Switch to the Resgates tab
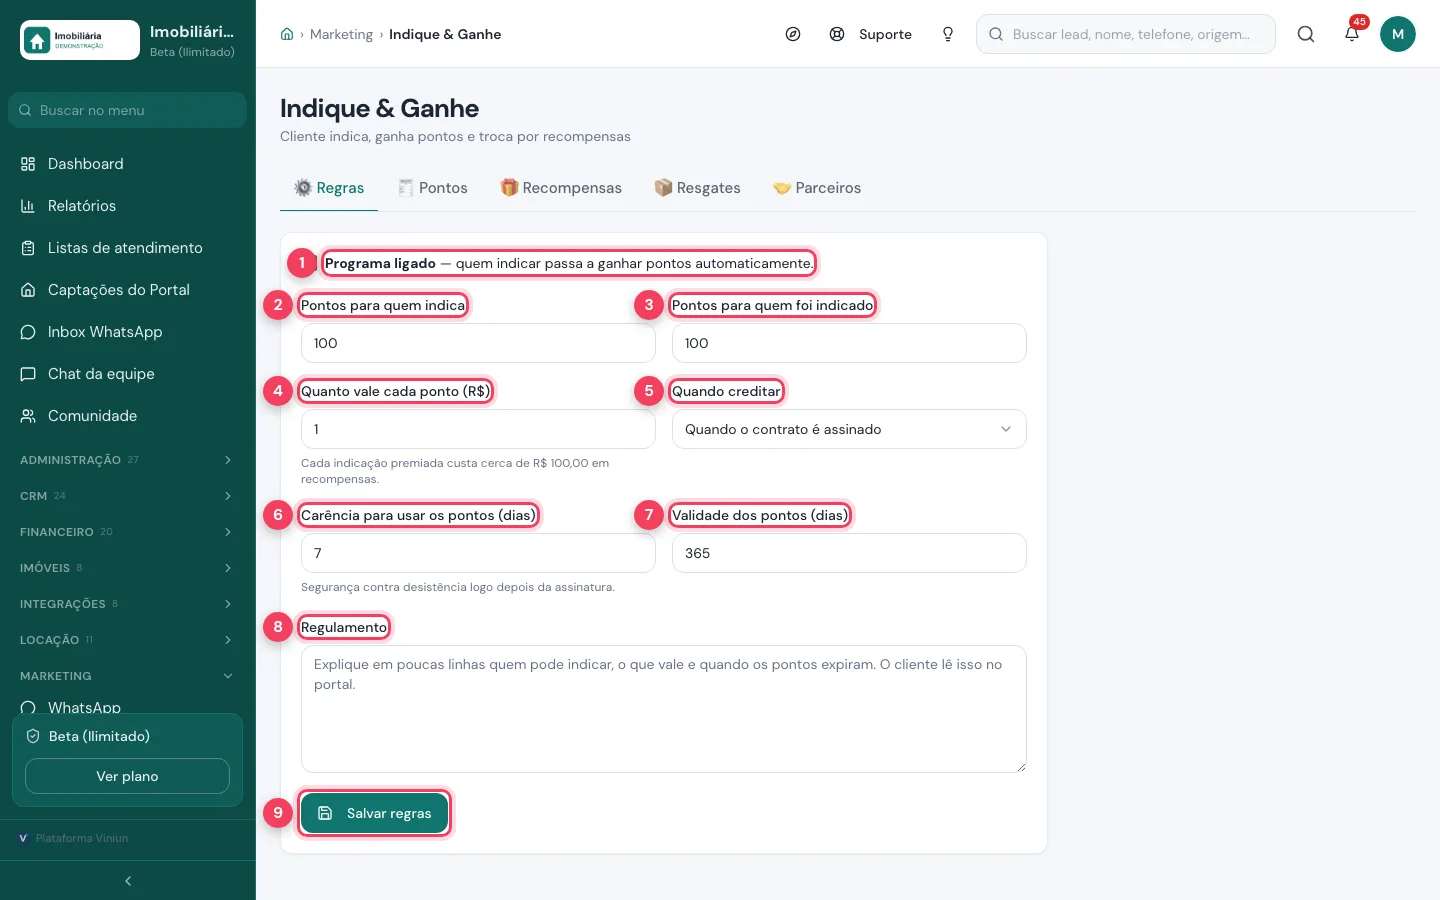The width and height of the screenshot is (1440, 900). pyautogui.click(x=698, y=188)
